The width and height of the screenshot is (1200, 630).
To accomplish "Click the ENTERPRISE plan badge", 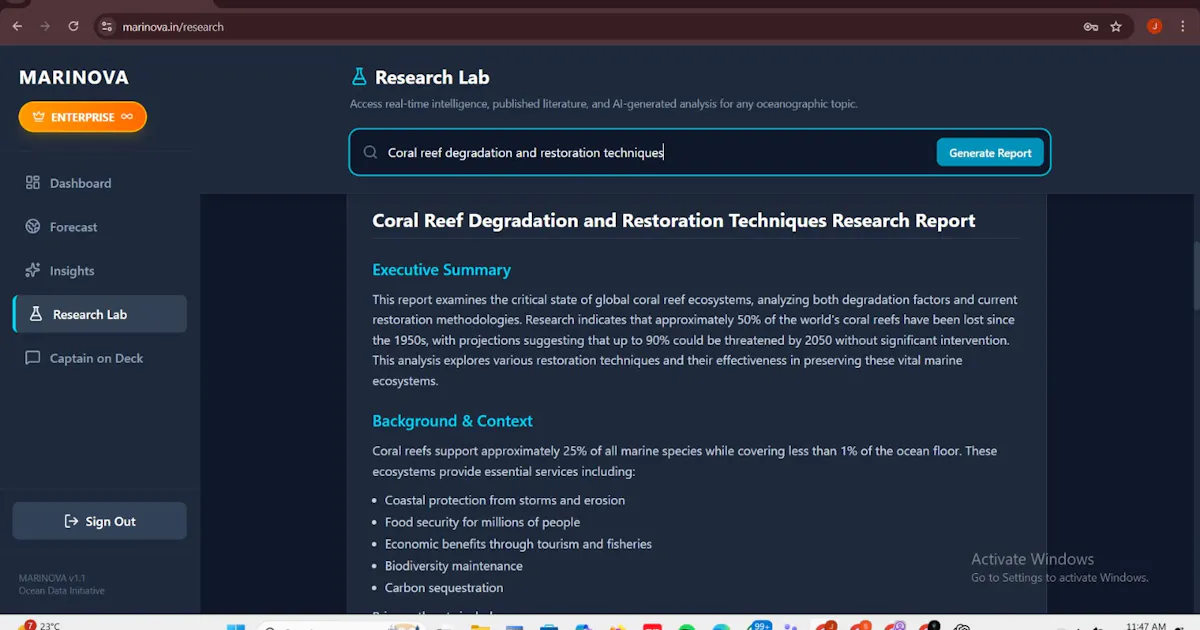I will [x=83, y=117].
